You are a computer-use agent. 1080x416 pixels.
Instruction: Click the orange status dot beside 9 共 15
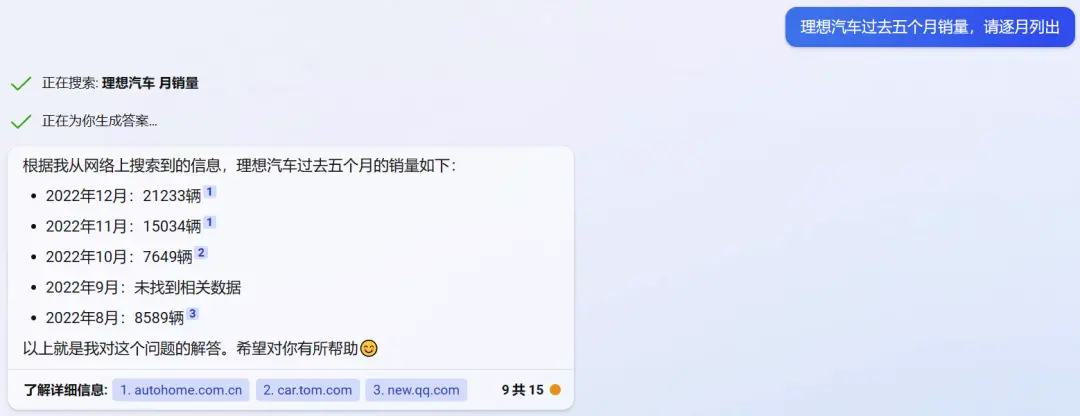point(555,390)
